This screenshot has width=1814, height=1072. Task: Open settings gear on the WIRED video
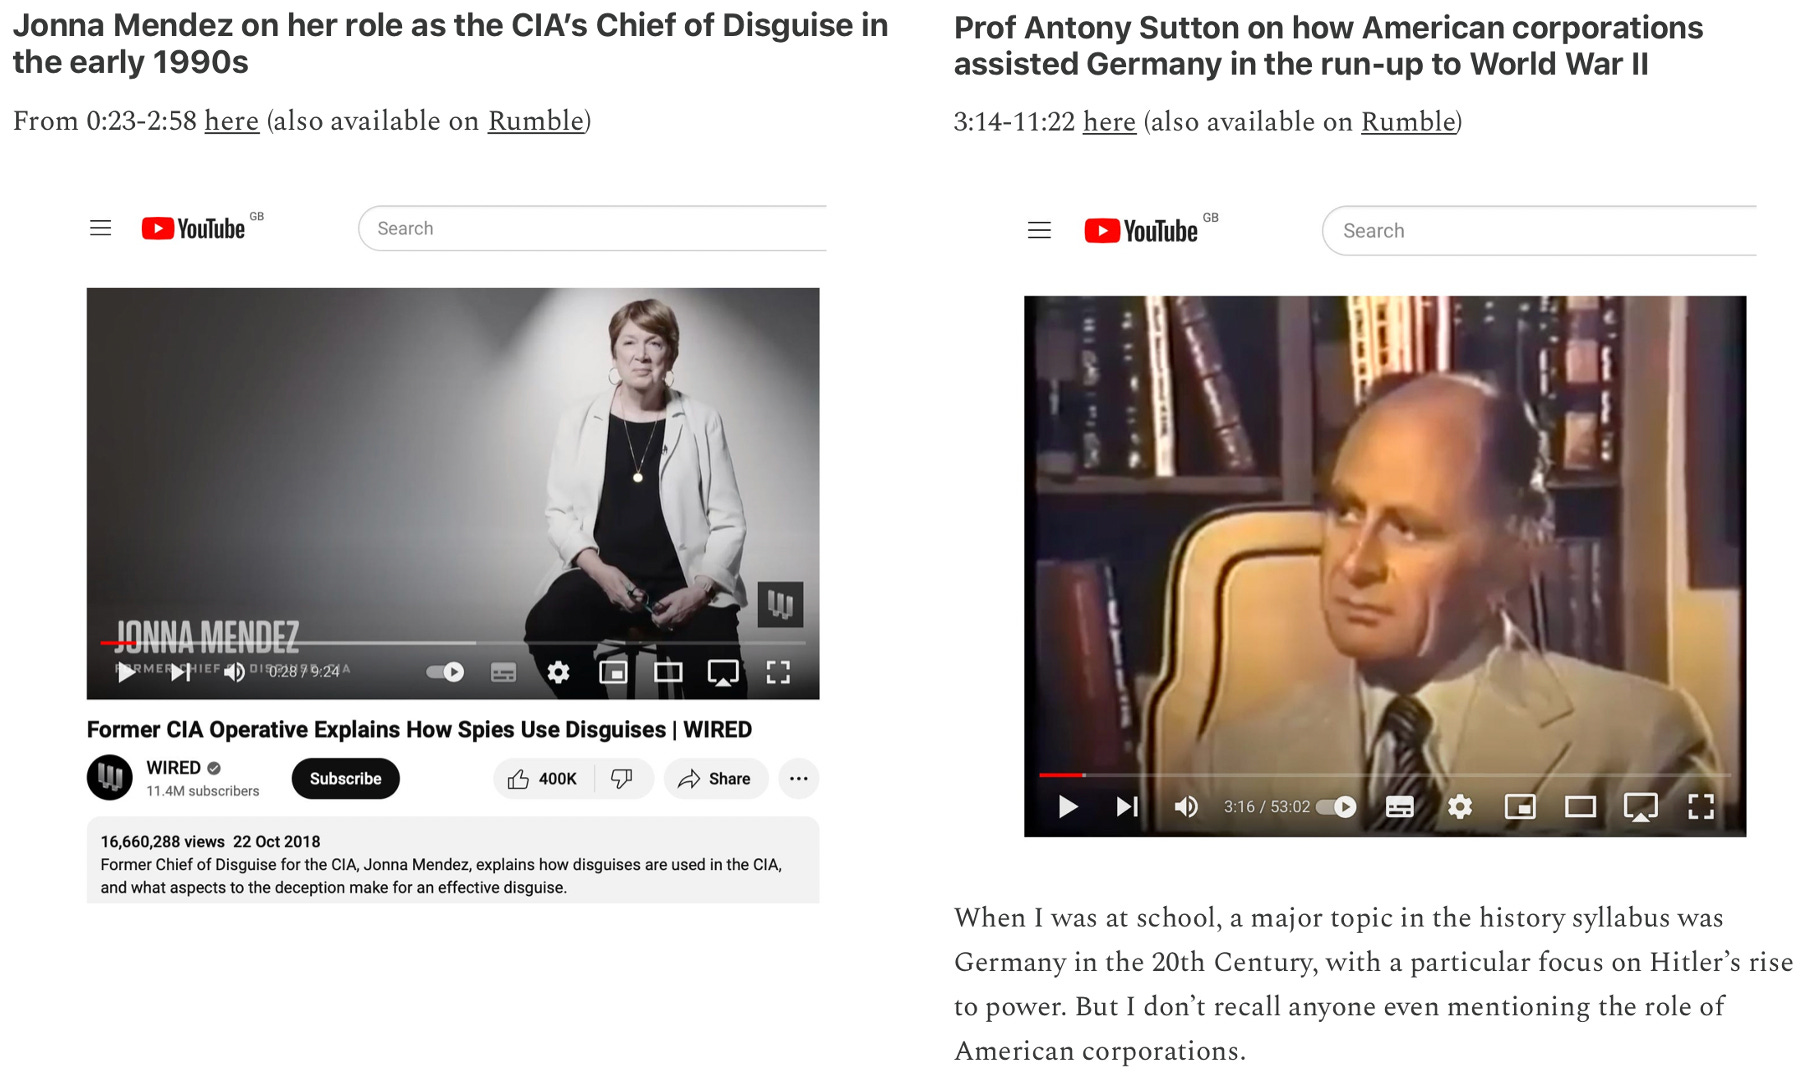pos(559,672)
